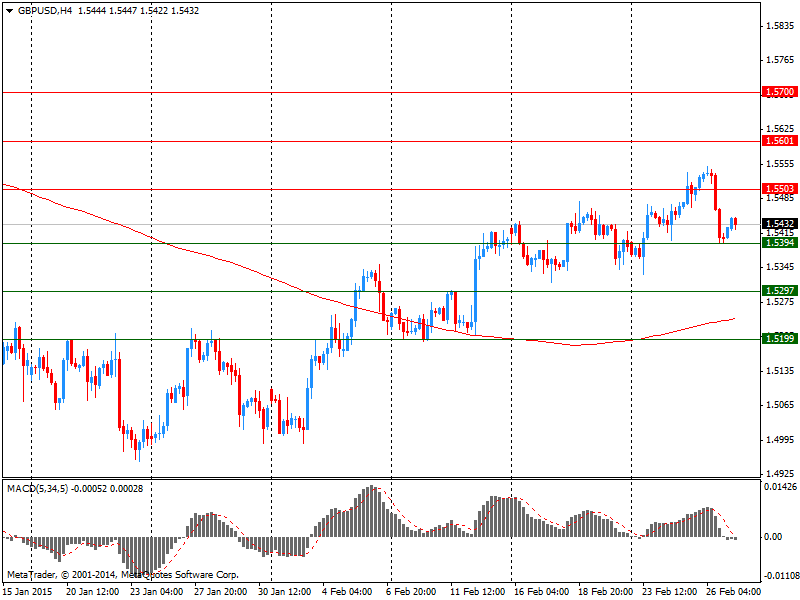
Task: Select the GBPUSD,H4 chart title text
Action: pos(45,10)
